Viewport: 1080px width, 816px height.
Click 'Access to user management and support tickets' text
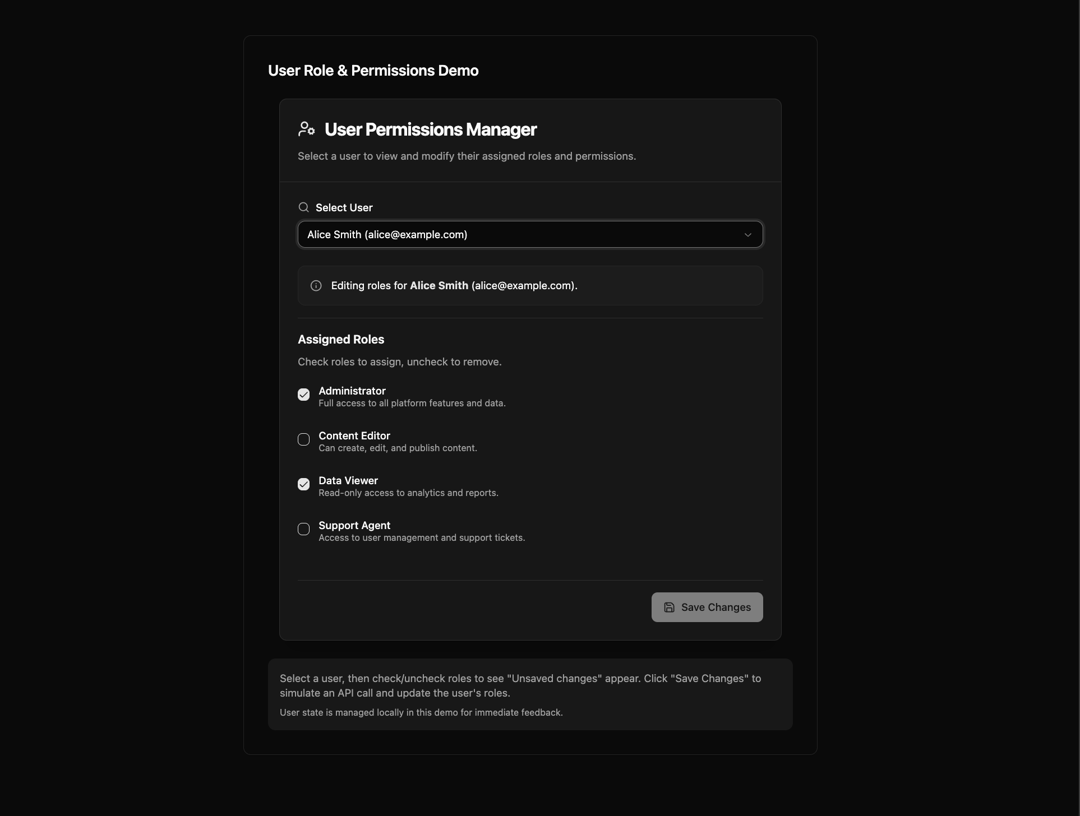422,537
